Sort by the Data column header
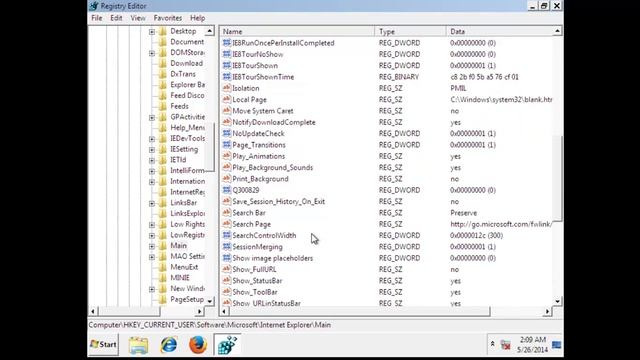The width and height of the screenshot is (640, 360). point(500,31)
